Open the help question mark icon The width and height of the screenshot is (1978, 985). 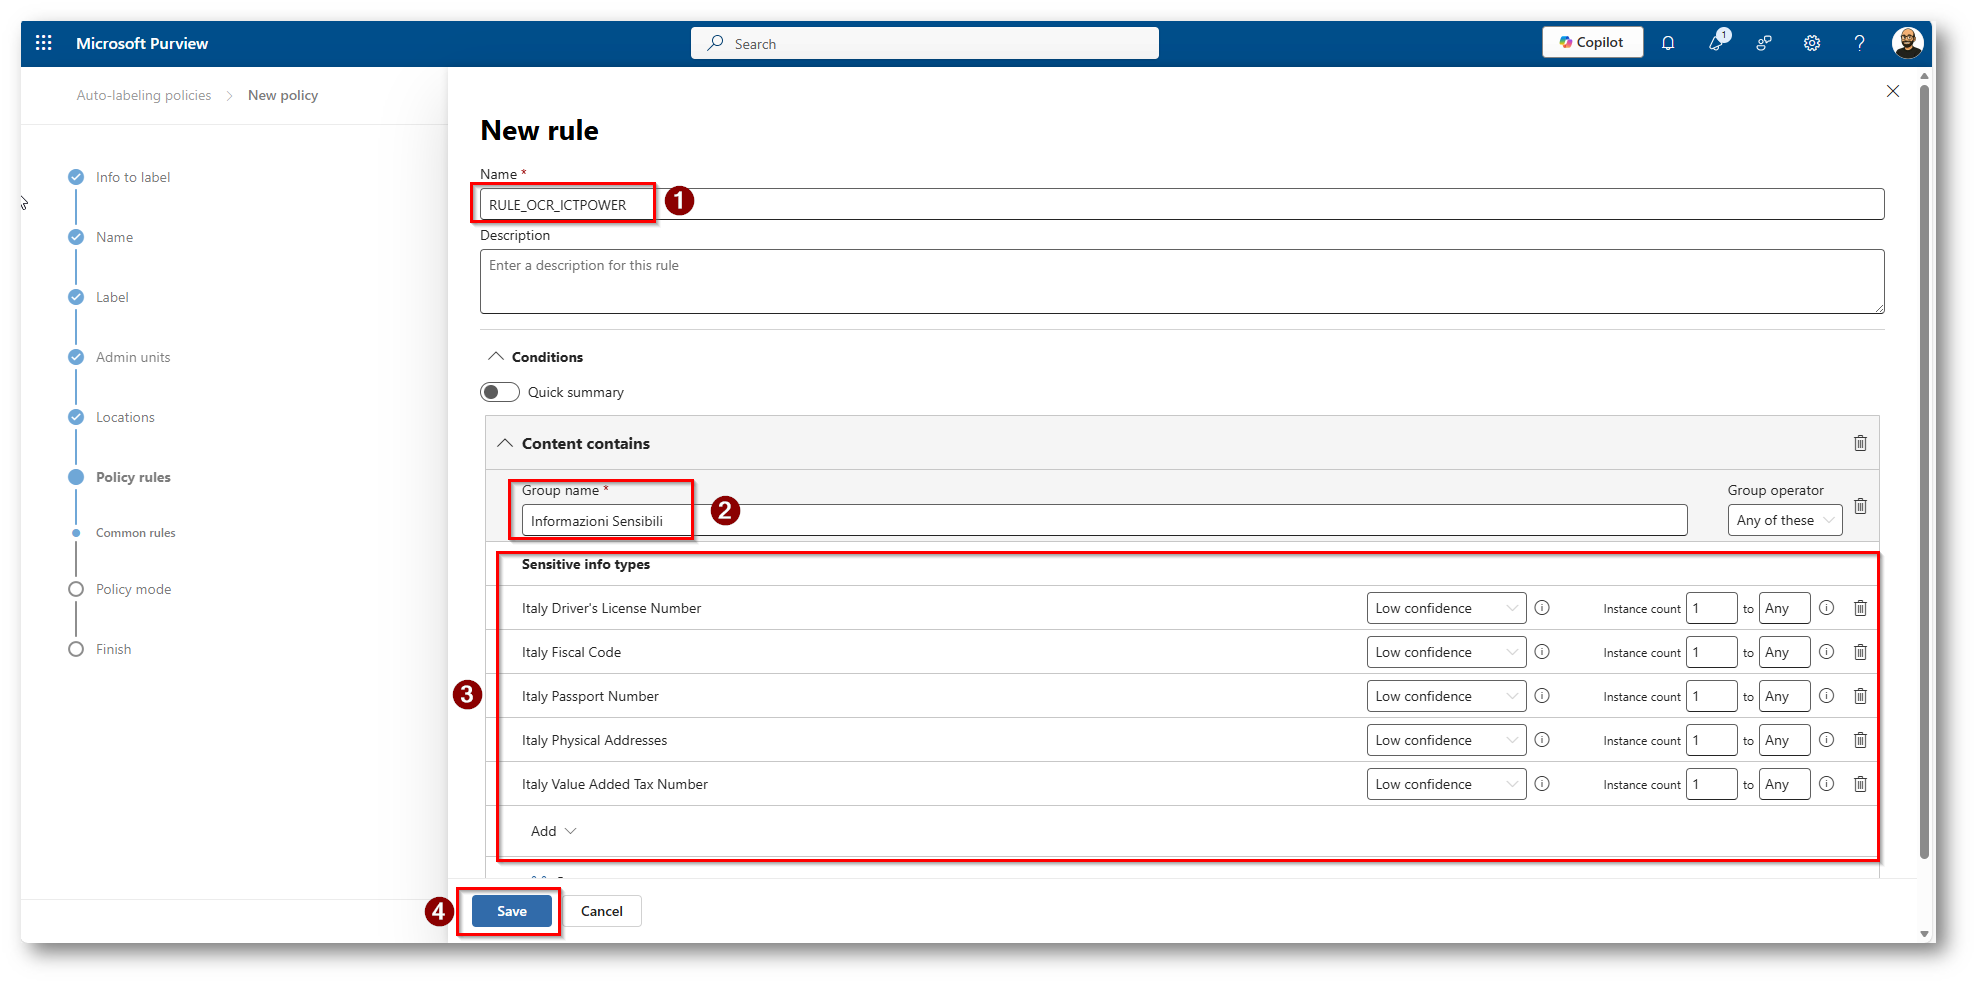point(1859,43)
